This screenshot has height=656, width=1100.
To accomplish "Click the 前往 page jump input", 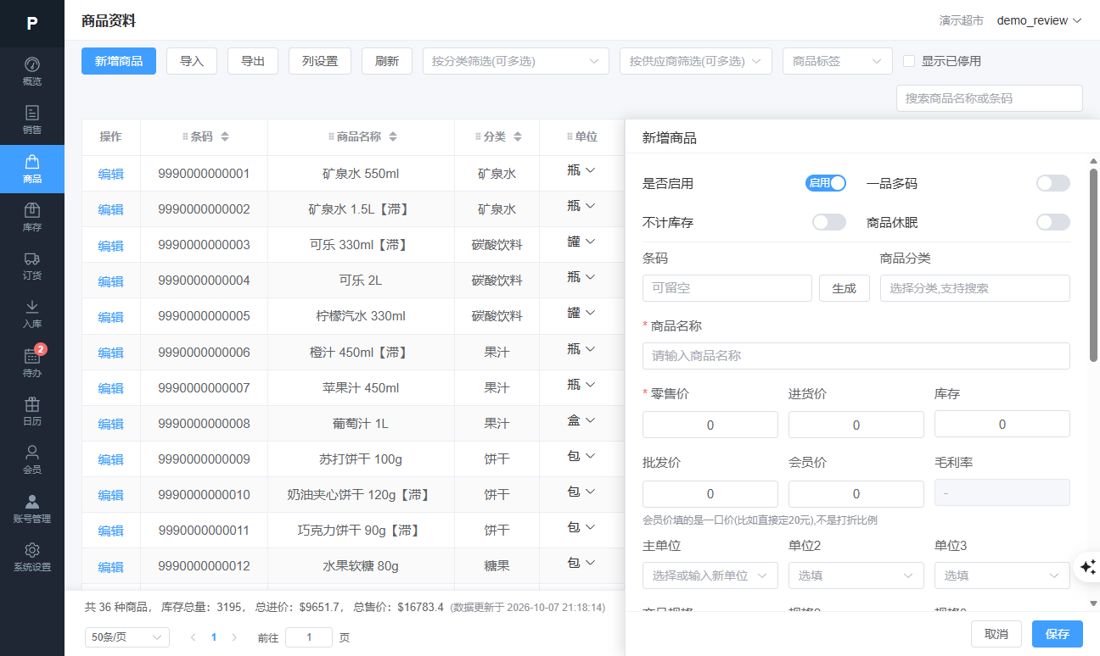I will pos(309,637).
